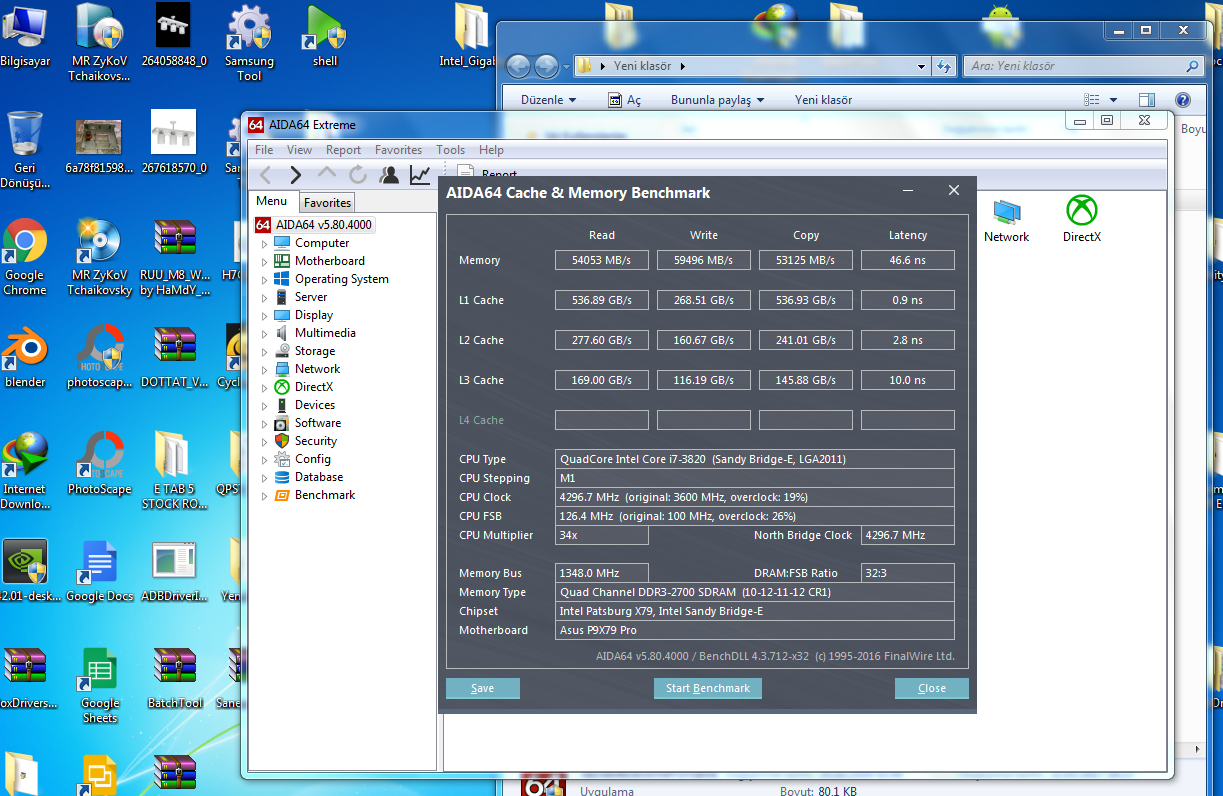Select the blender desktop icon
The image size is (1223, 796).
coord(25,358)
